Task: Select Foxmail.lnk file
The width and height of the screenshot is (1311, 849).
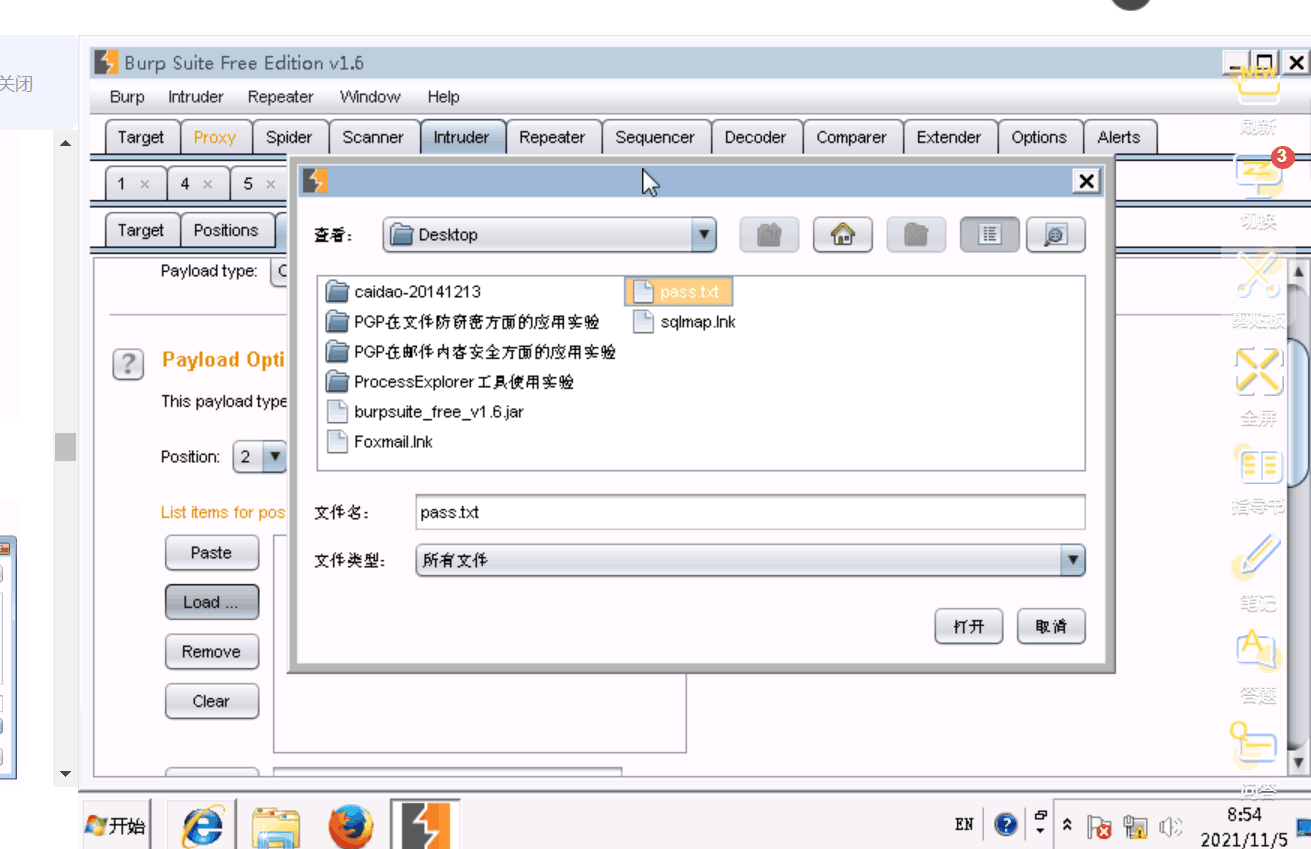Action: pos(380,442)
